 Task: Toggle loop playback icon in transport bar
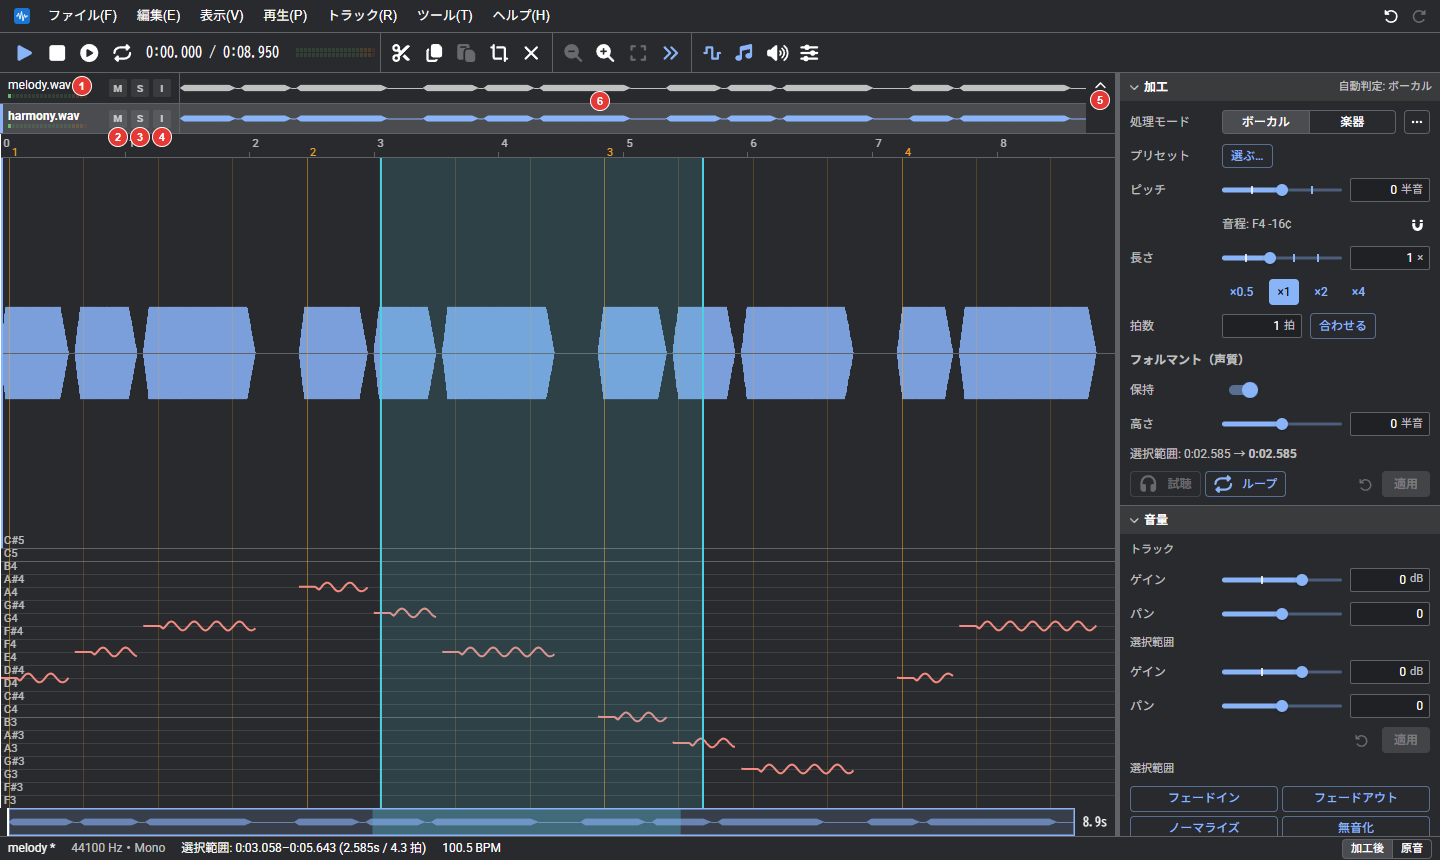point(122,53)
